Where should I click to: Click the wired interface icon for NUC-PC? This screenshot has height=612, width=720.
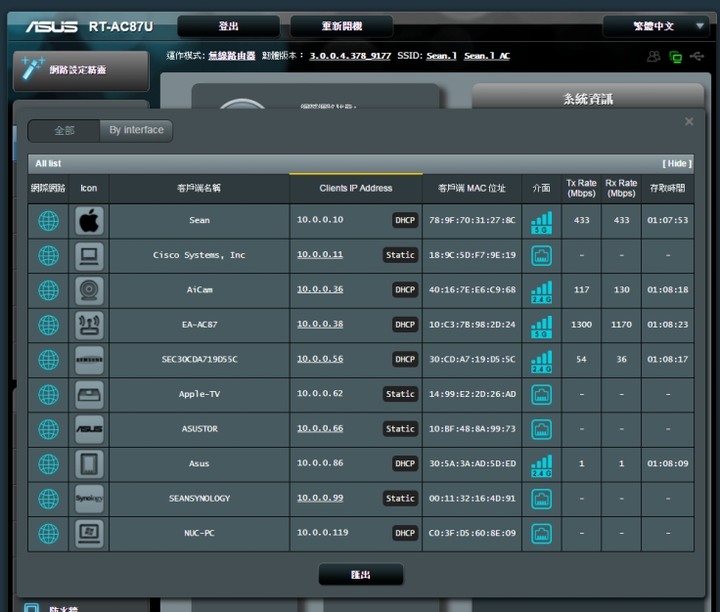pos(541,534)
